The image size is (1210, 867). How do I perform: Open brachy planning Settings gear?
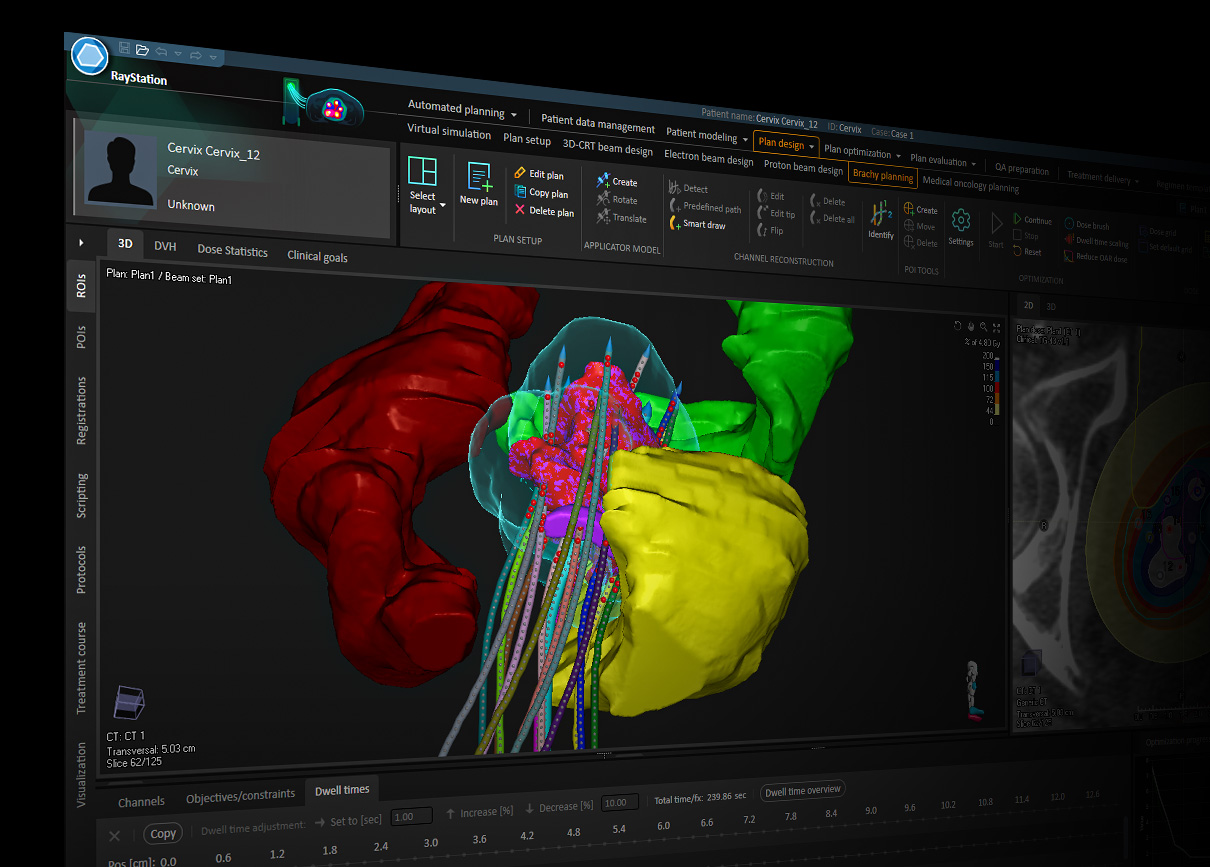(x=960, y=220)
